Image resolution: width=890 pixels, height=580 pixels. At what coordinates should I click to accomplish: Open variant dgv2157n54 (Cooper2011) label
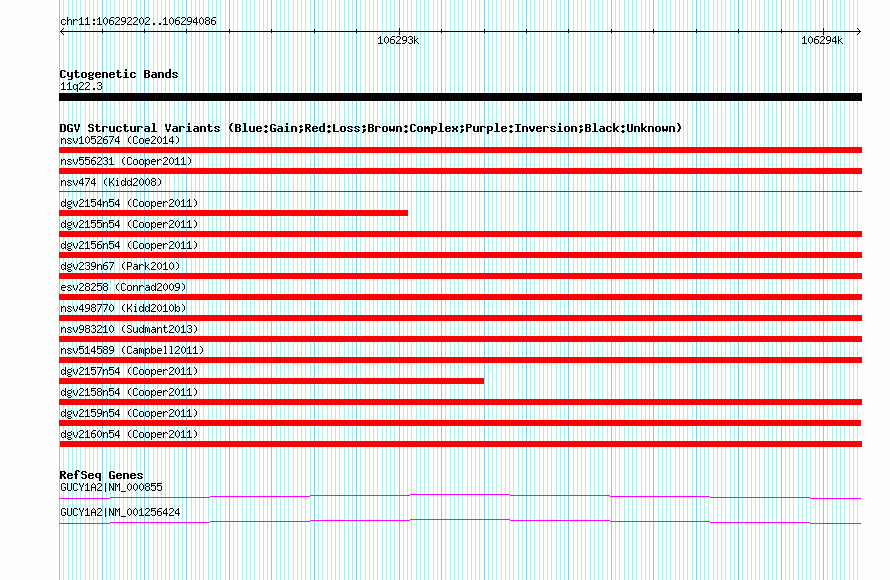coord(129,371)
